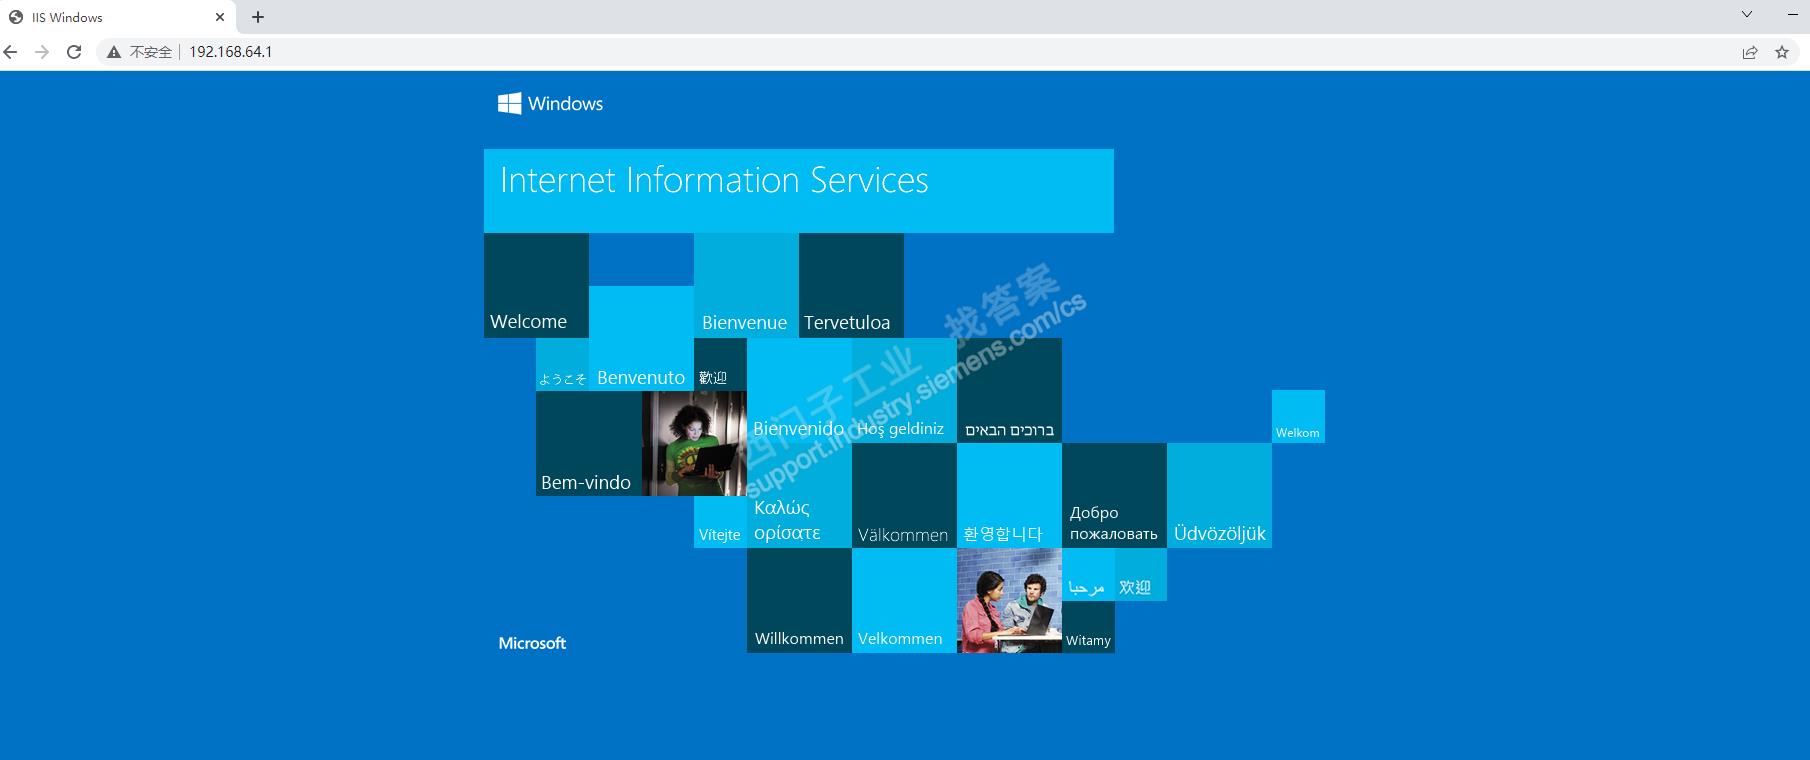Click the Καλώς ορίσατε tile

click(799, 495)
